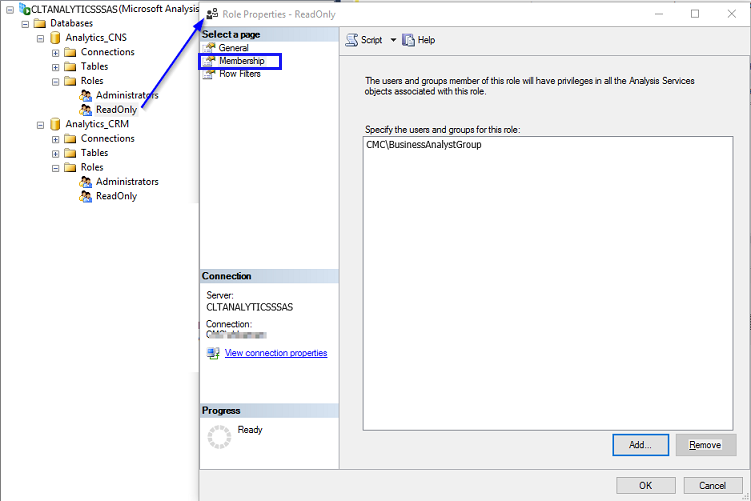Cancel the Role Properties dialog
This screenshot has height=501, width=751.
[x=712, y=485]
